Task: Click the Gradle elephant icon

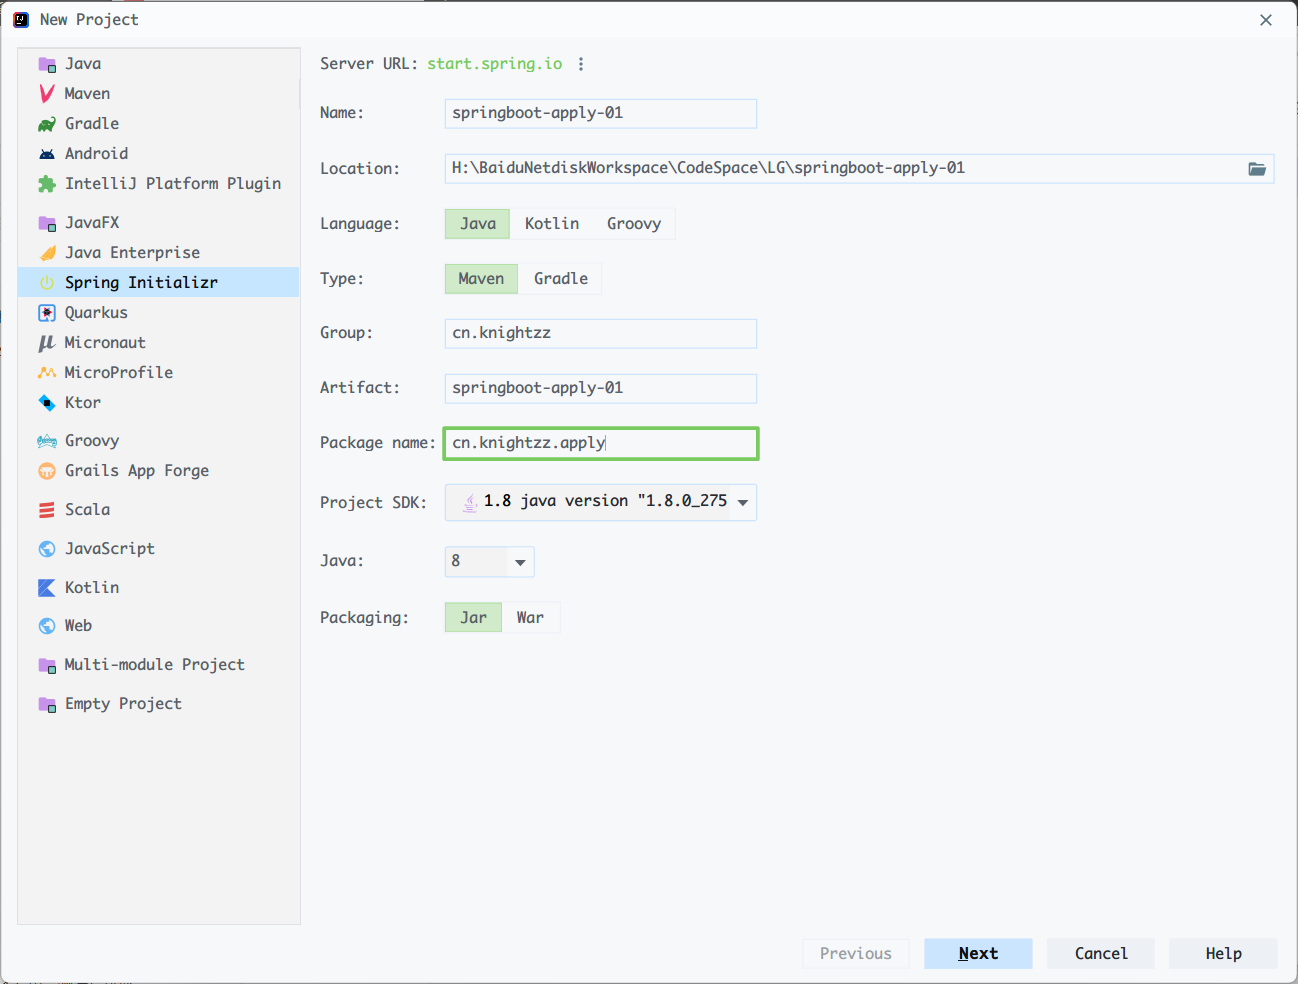Action: click(47, 124)
